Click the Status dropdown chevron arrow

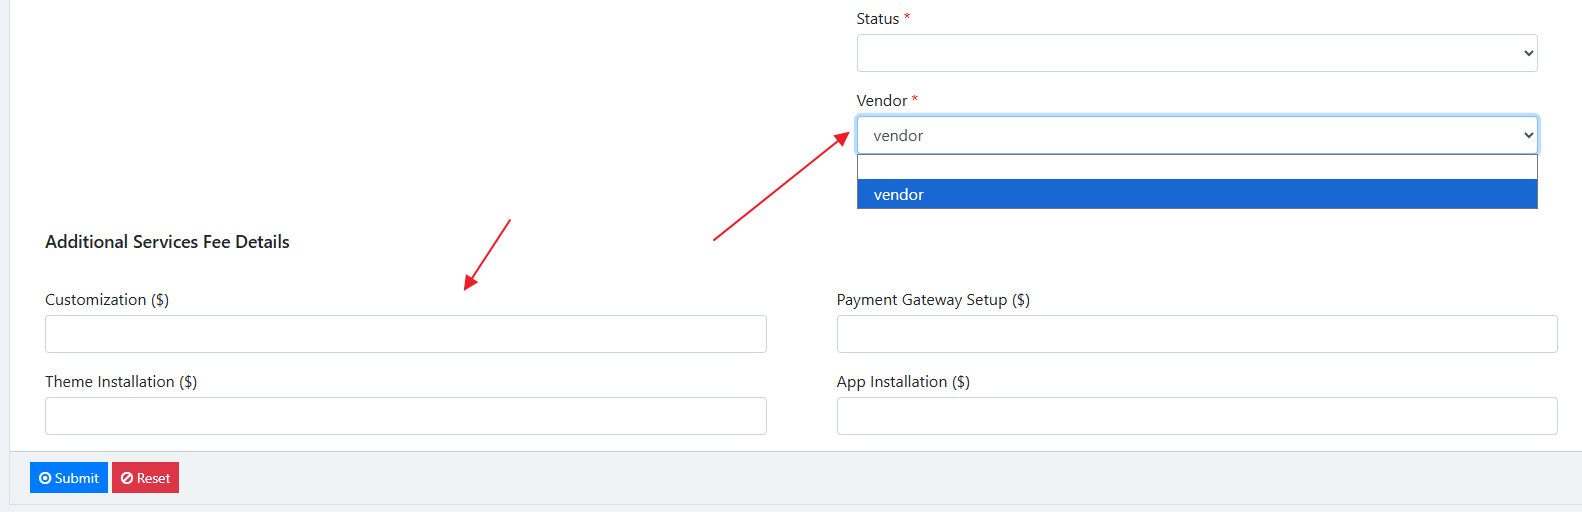point(1528,53)
